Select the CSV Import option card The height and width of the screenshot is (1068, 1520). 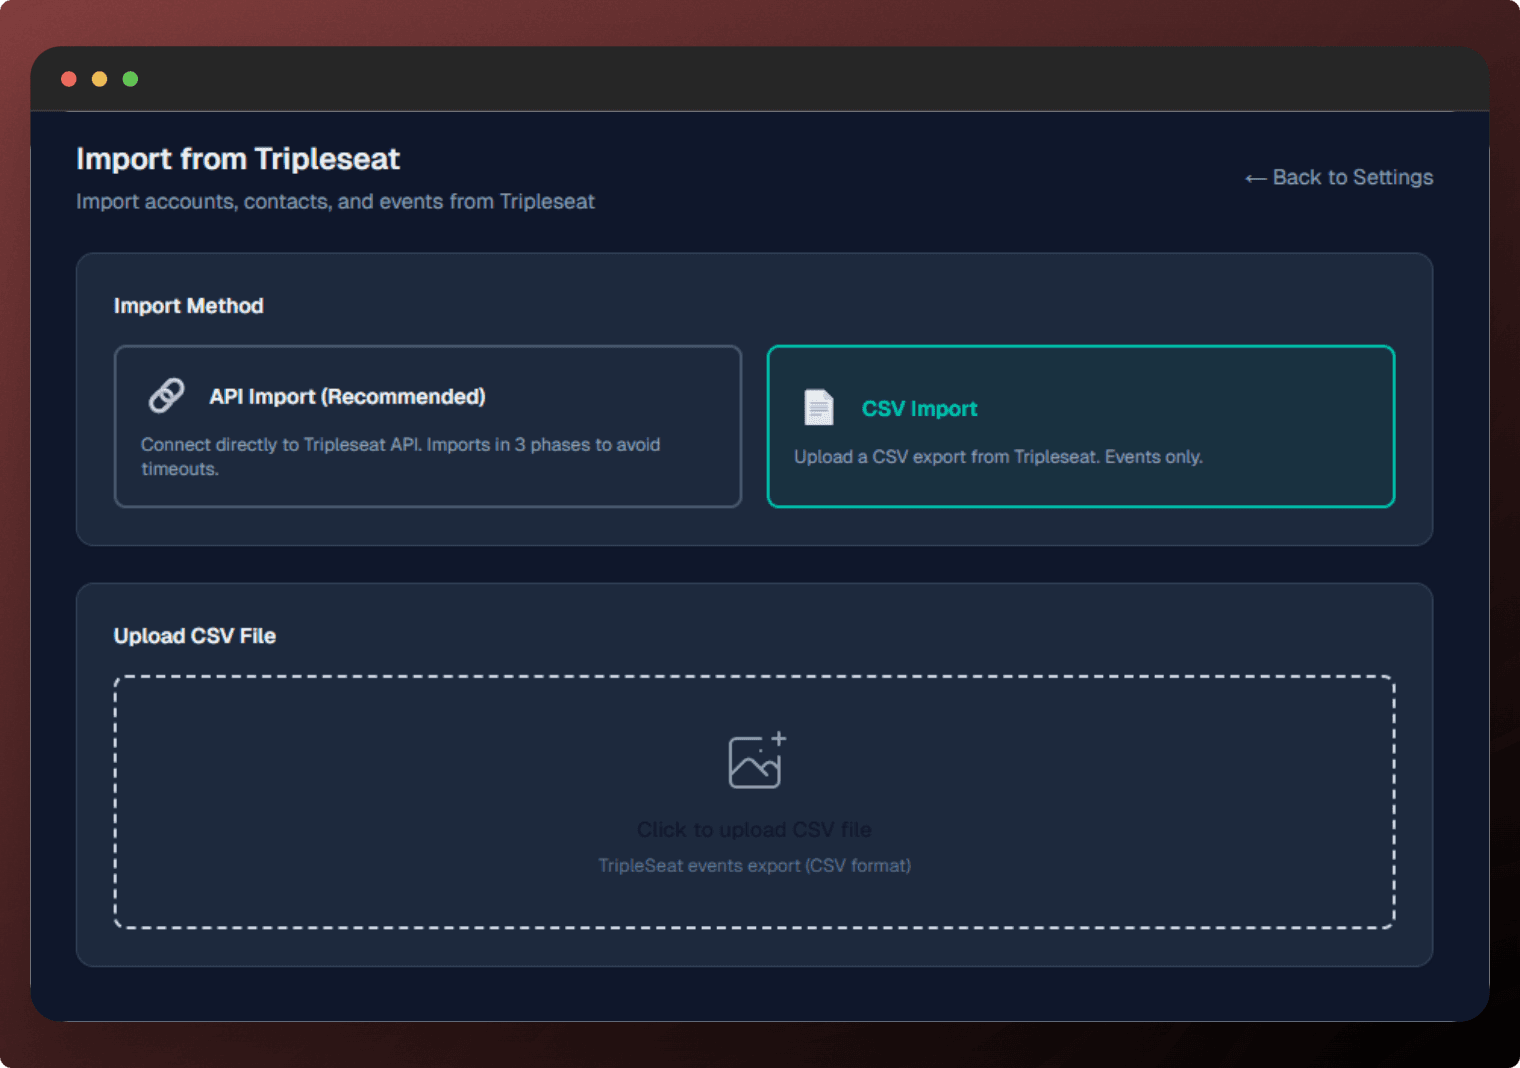pos(1081,427)
